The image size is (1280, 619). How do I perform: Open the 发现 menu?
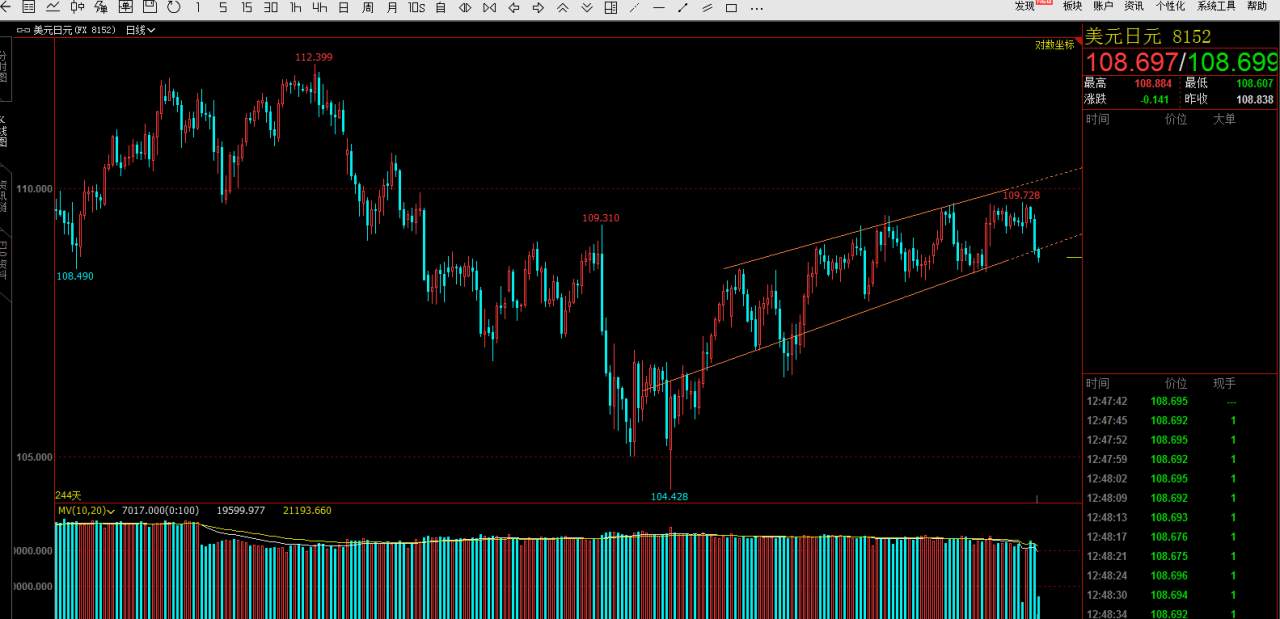click(1025, 6)
